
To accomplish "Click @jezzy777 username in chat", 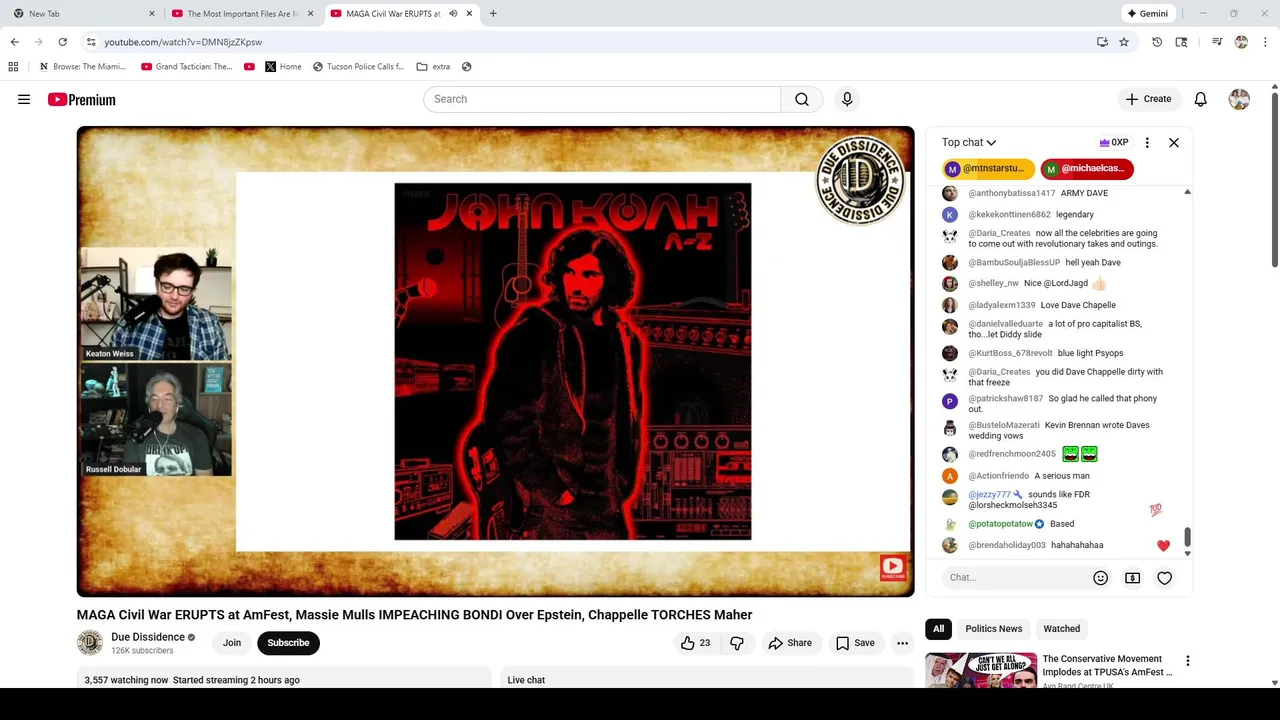I will [x=989, y=495].
